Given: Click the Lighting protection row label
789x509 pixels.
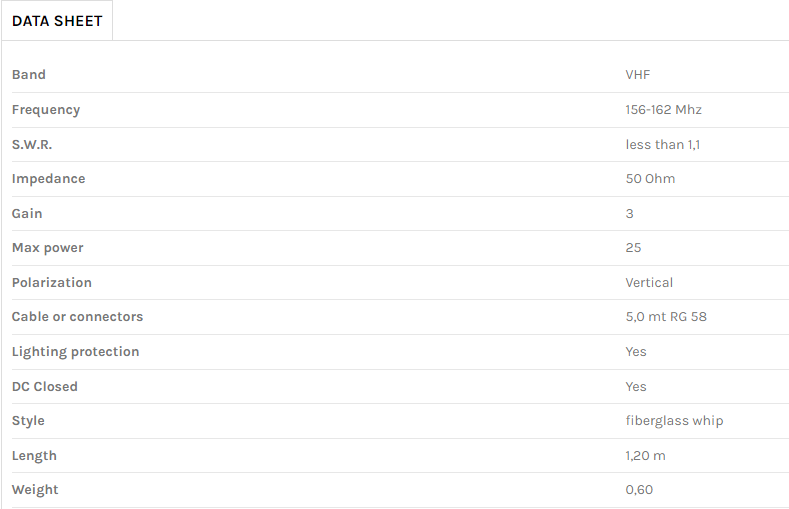Looking at the screenshot, I should [76, 352].
